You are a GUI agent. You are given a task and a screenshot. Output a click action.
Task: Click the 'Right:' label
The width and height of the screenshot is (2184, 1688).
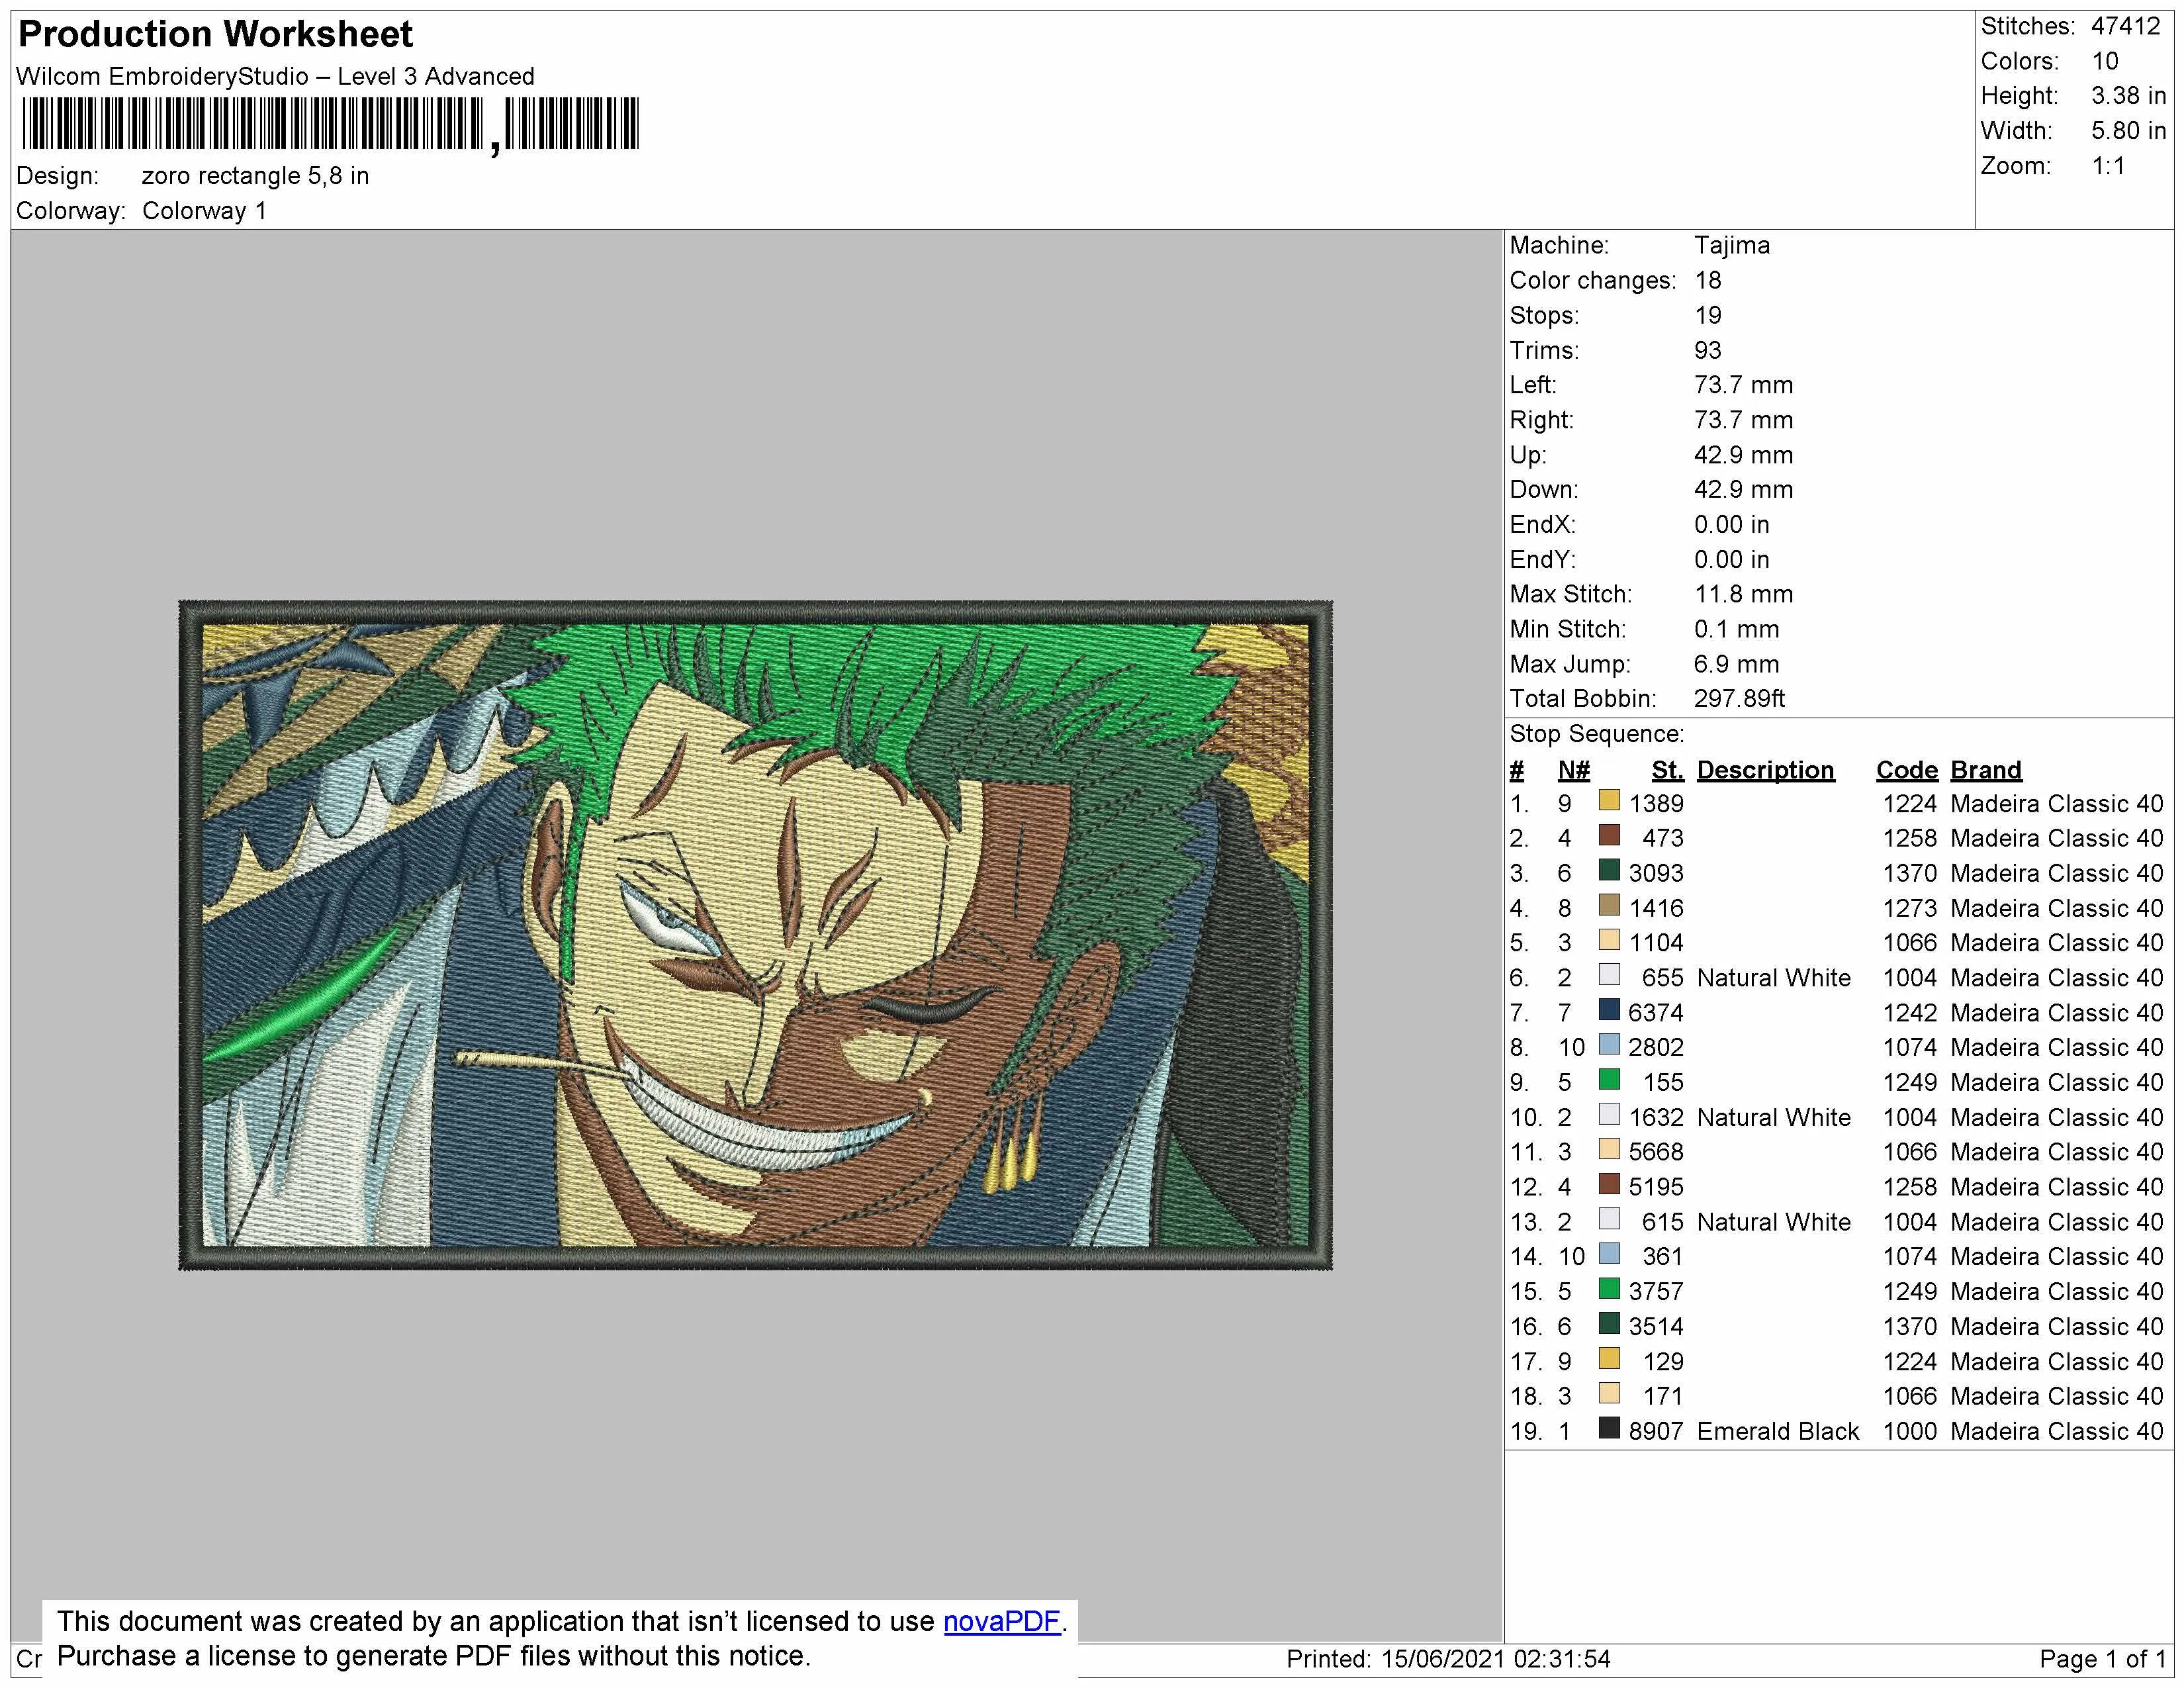pos(1541,420)
